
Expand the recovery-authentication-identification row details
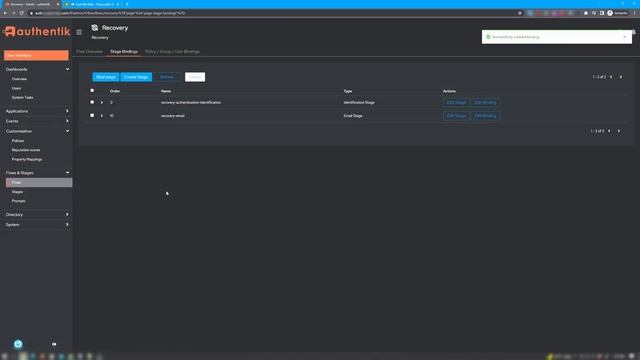[x=102, y=102]
